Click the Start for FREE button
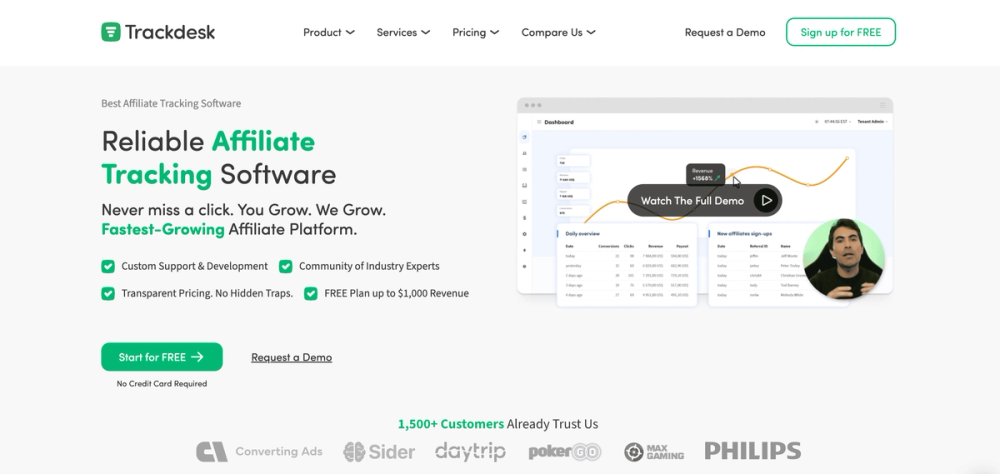The image size is (1000, 474). 162,357
